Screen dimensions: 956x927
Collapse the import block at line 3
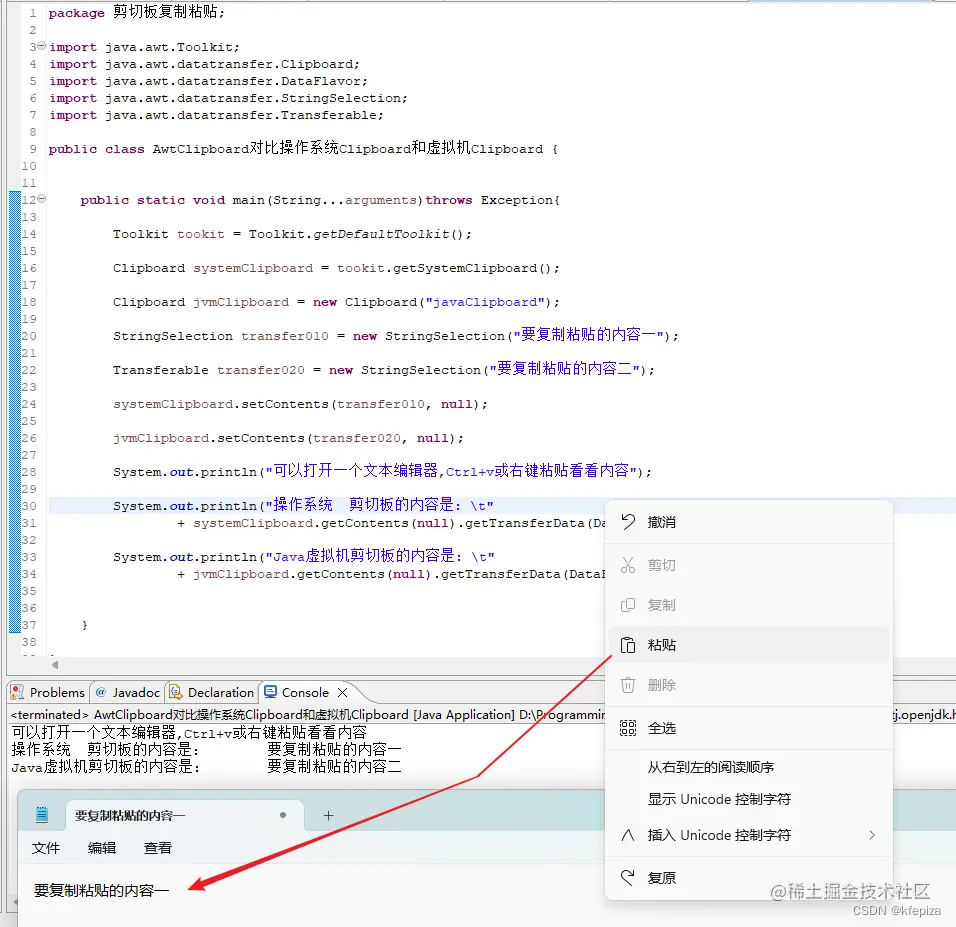41,46
